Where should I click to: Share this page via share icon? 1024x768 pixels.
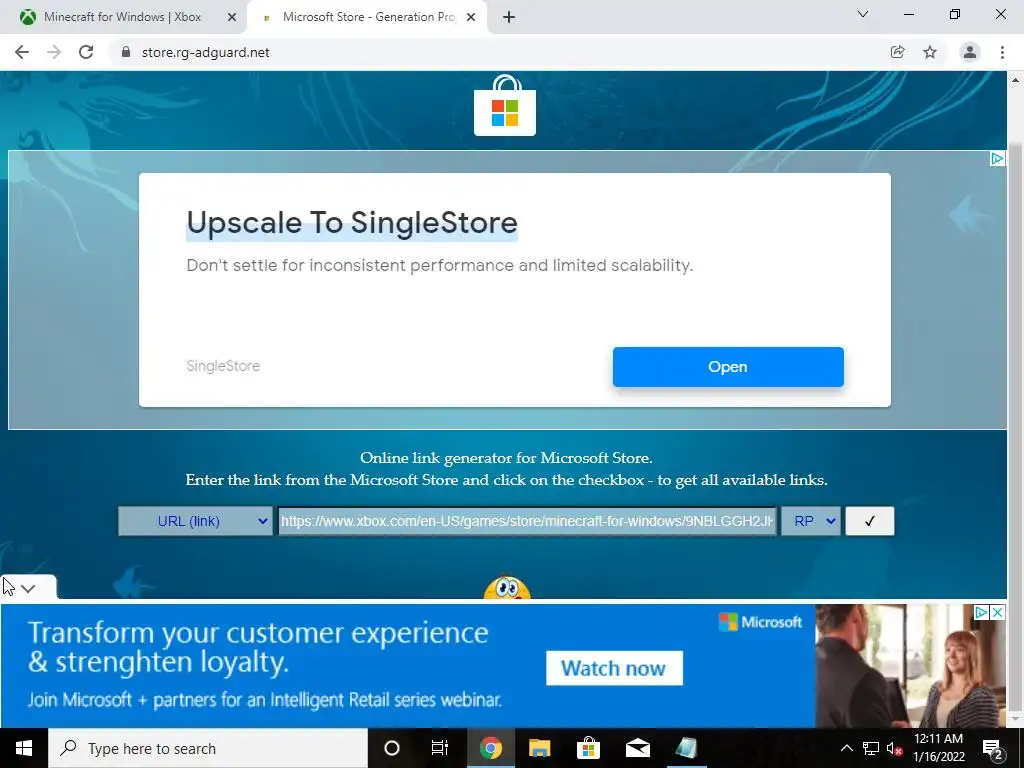[897, 52]
